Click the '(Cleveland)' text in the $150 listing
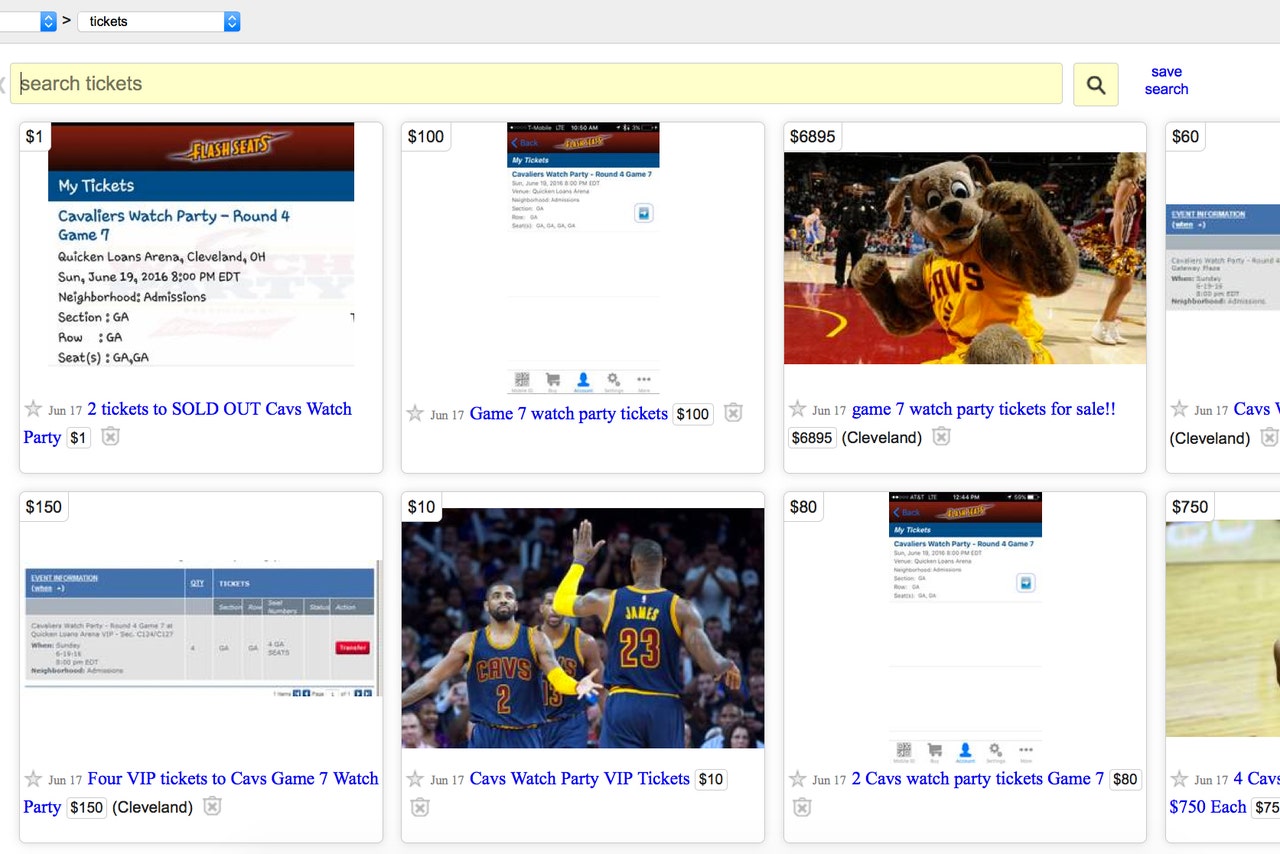The width and height of the screenshot is (1280, 854). 153,807
